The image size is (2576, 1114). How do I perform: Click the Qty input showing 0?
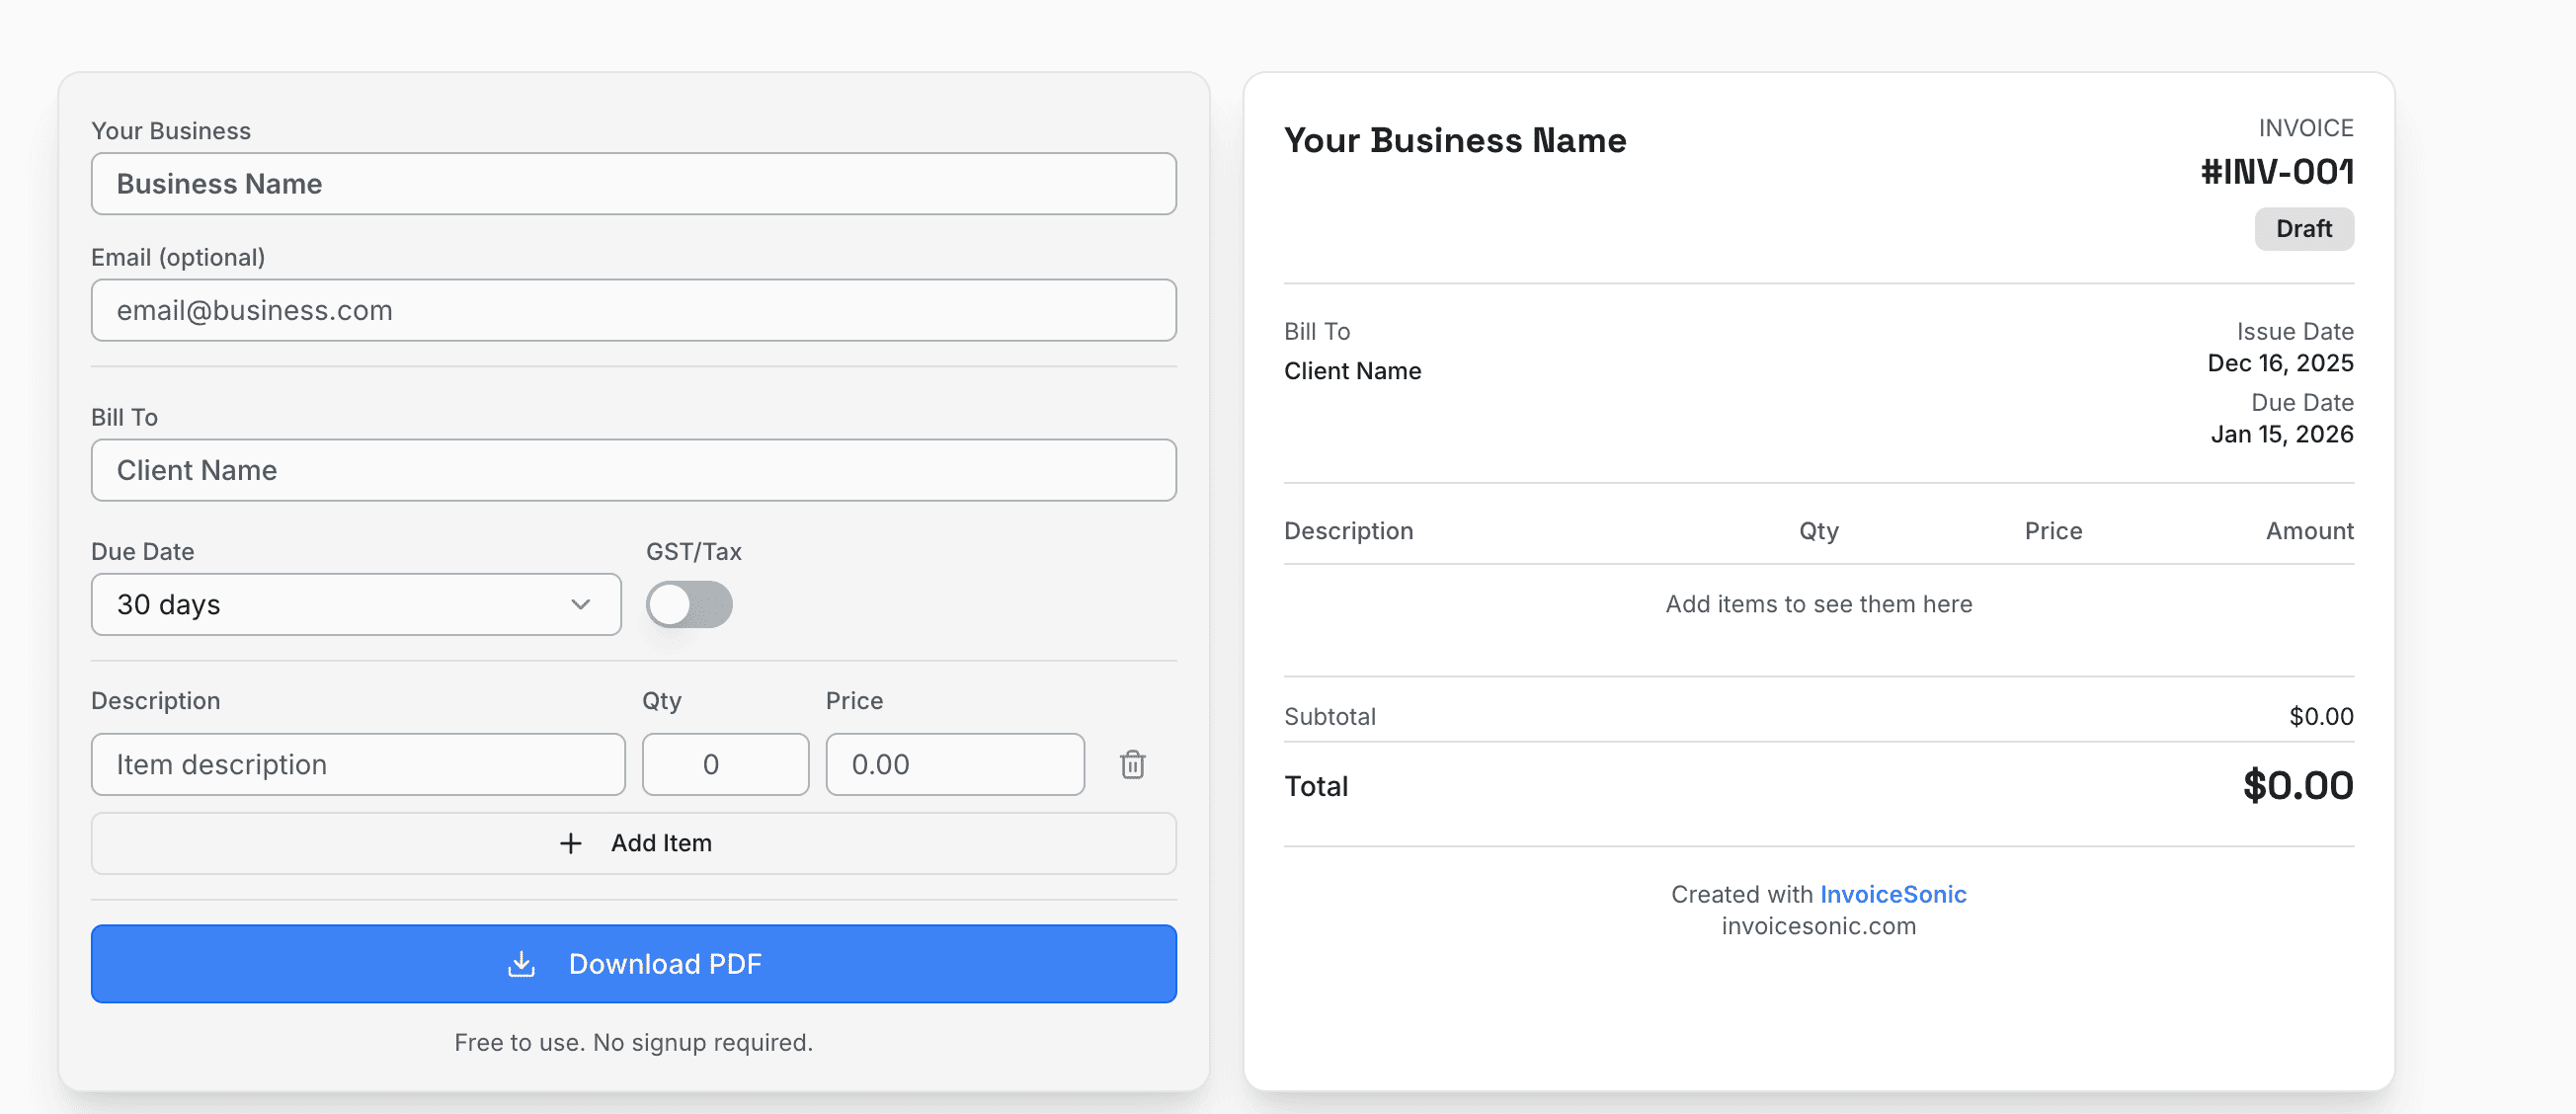[x=725, y=764]
